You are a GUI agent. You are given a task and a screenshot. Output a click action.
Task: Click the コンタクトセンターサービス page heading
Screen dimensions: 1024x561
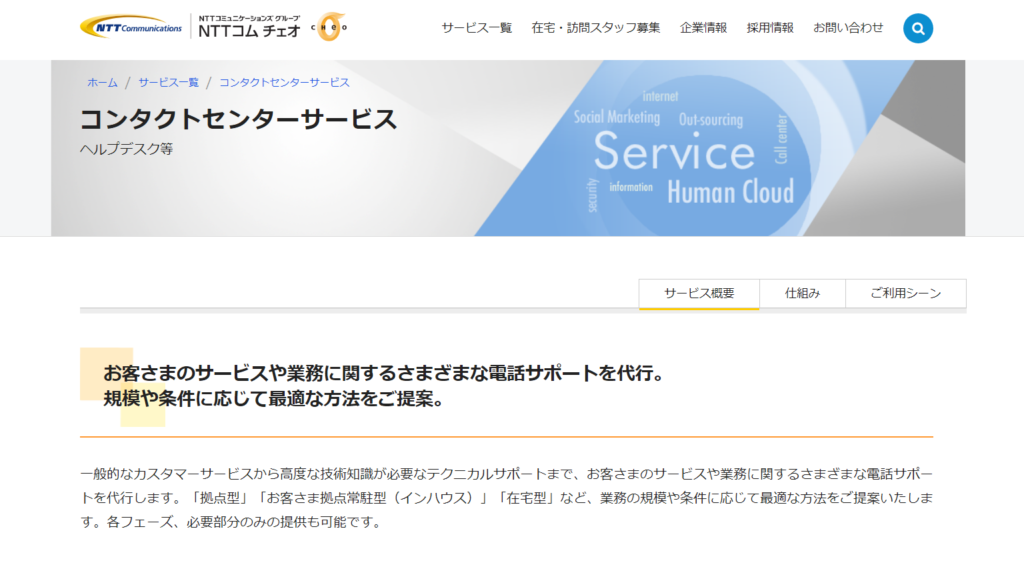point(238,120)
